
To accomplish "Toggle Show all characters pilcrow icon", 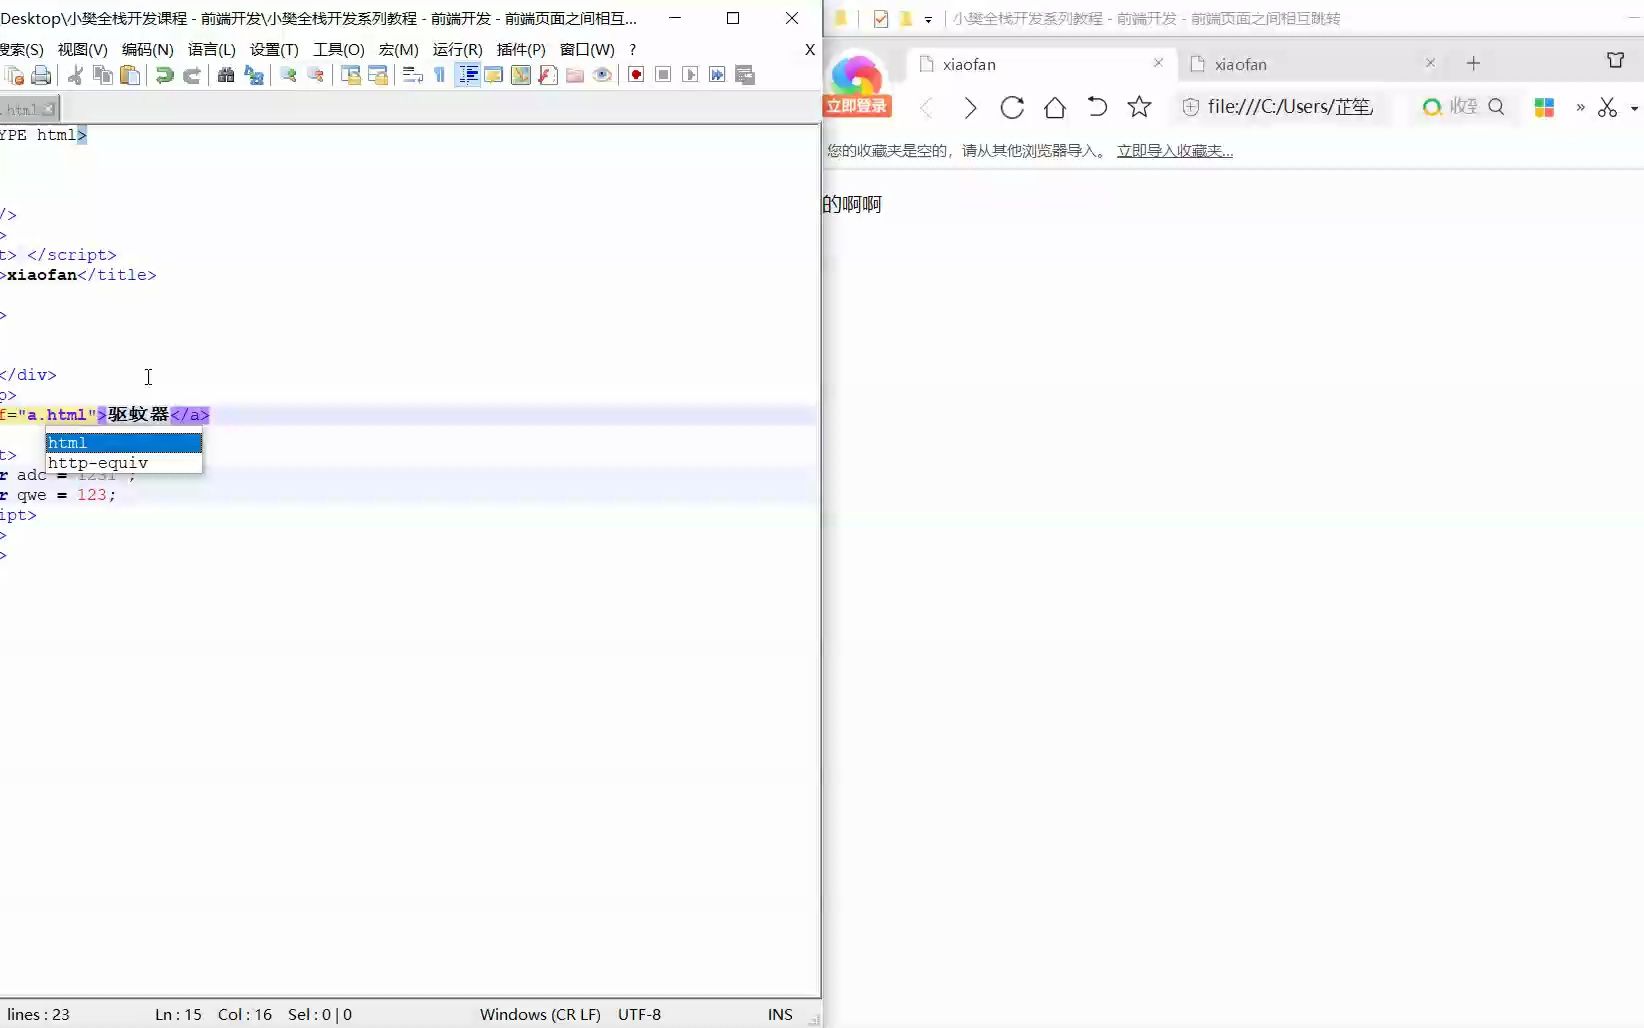I will (x=440, y=75).
